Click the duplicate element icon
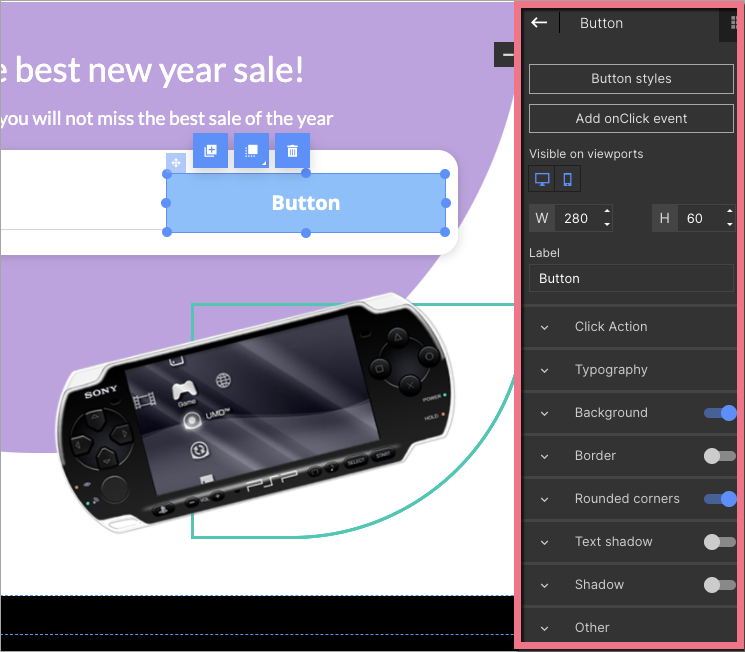 (211, 151)
